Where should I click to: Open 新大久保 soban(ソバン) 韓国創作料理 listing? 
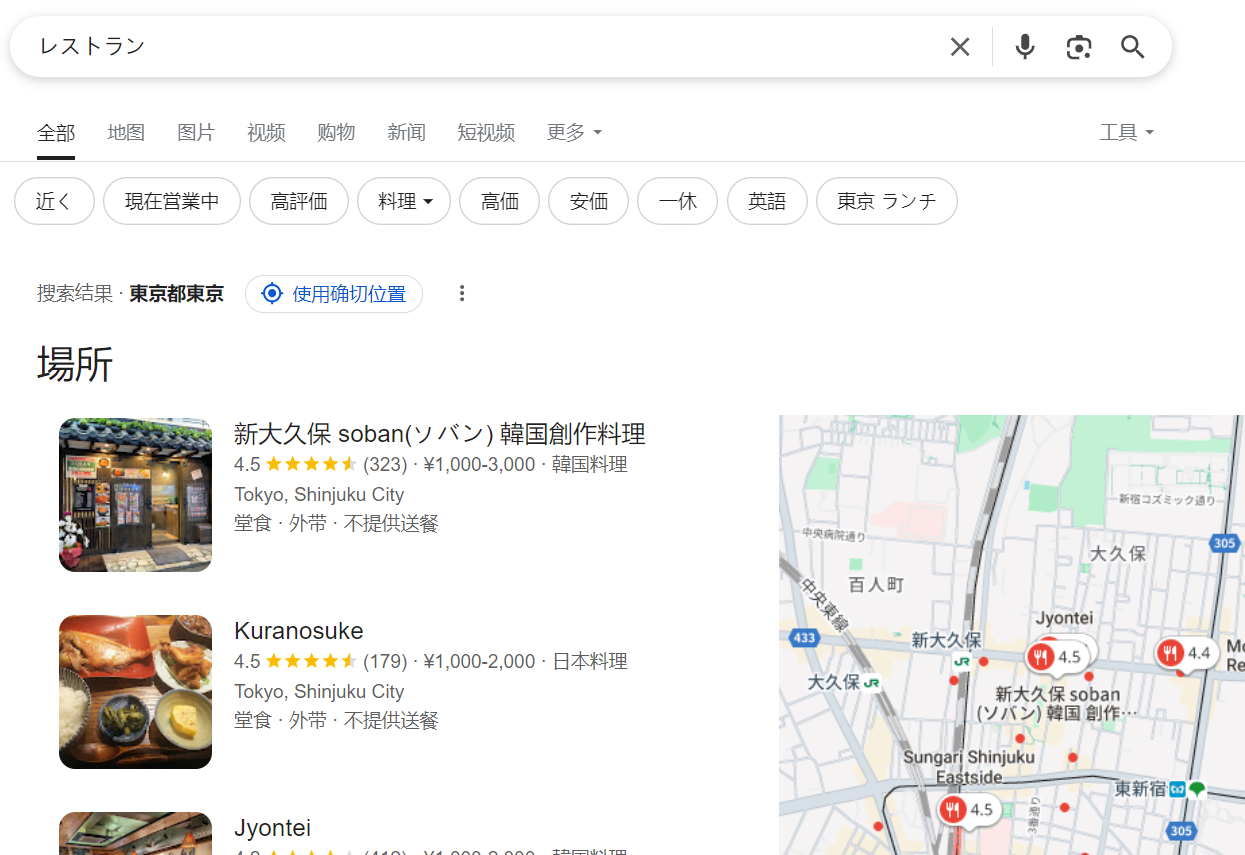(440, 433)
